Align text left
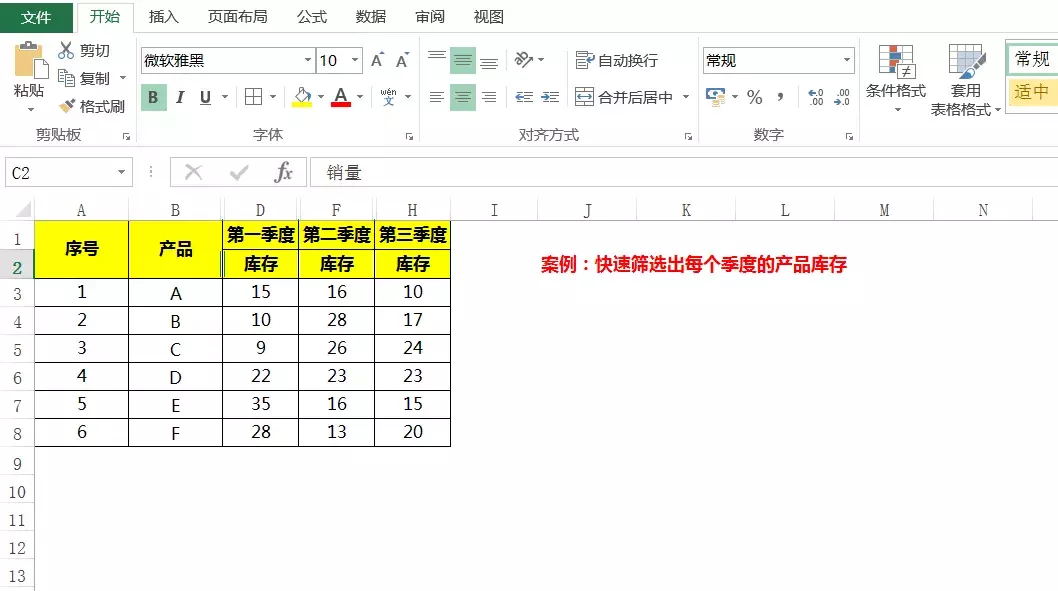 [437, 97]
